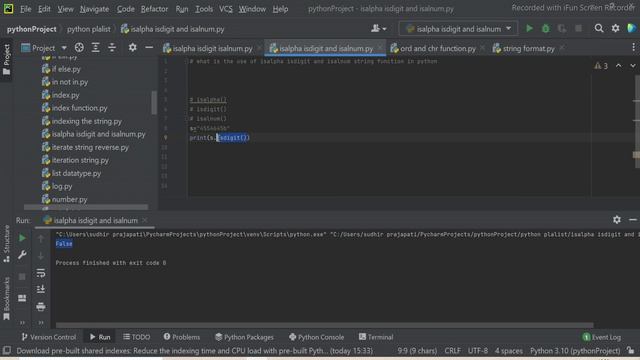The image size is (640, 360).
Task: Toggle soft-wrap in Run console
Action: coord(41,273)
